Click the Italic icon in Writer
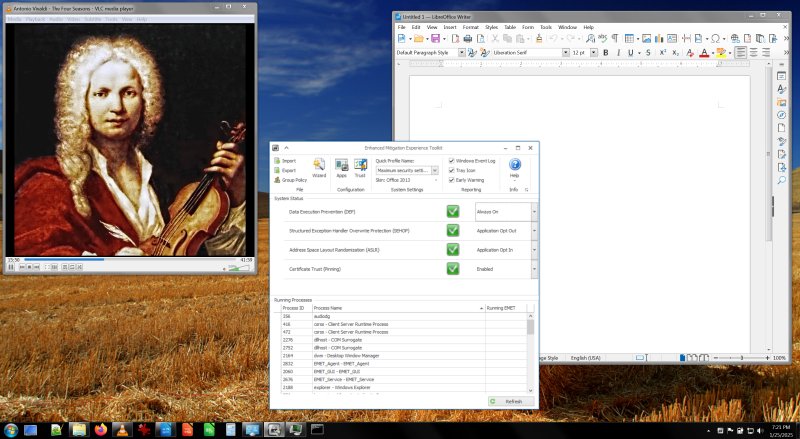 [x=619, y=52]
